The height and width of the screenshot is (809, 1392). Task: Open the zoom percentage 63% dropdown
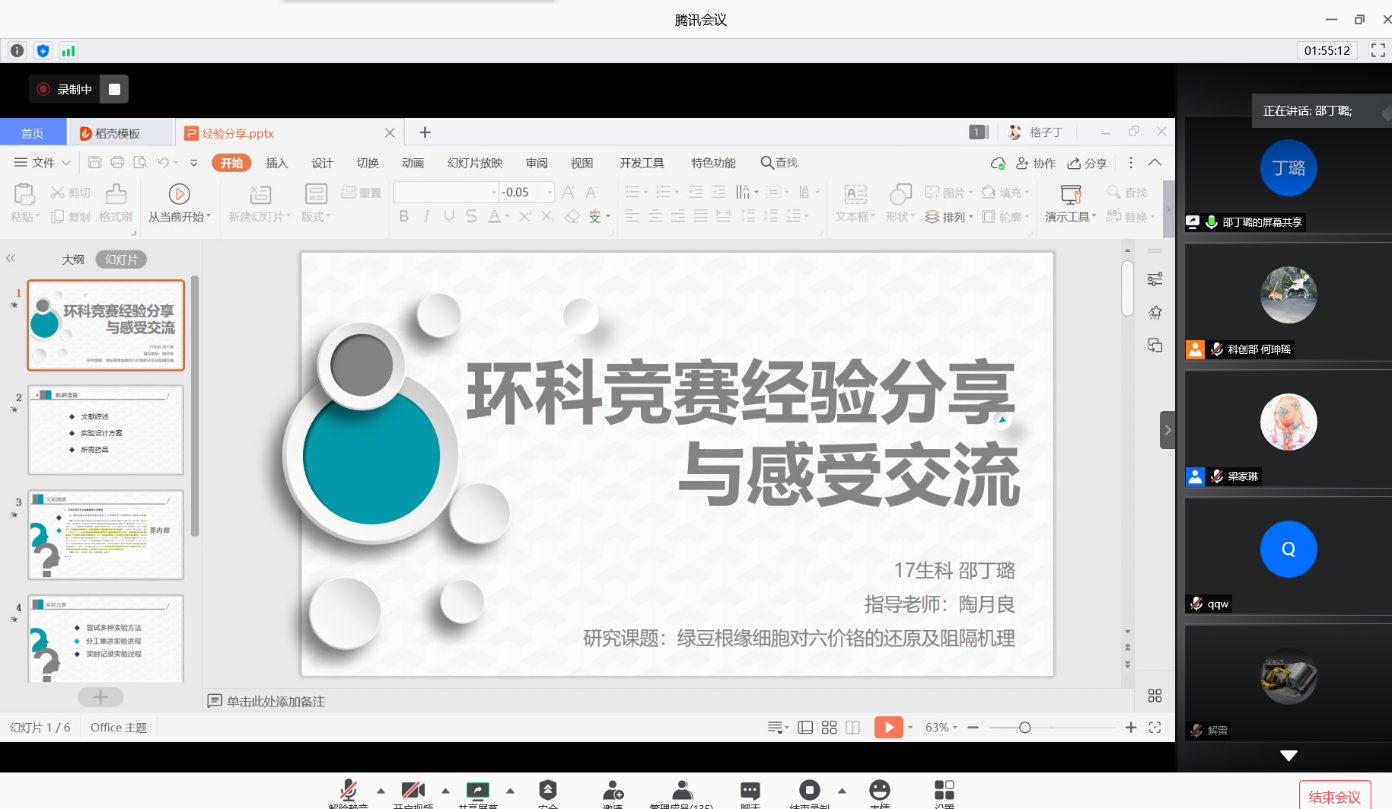click(942, 727)
